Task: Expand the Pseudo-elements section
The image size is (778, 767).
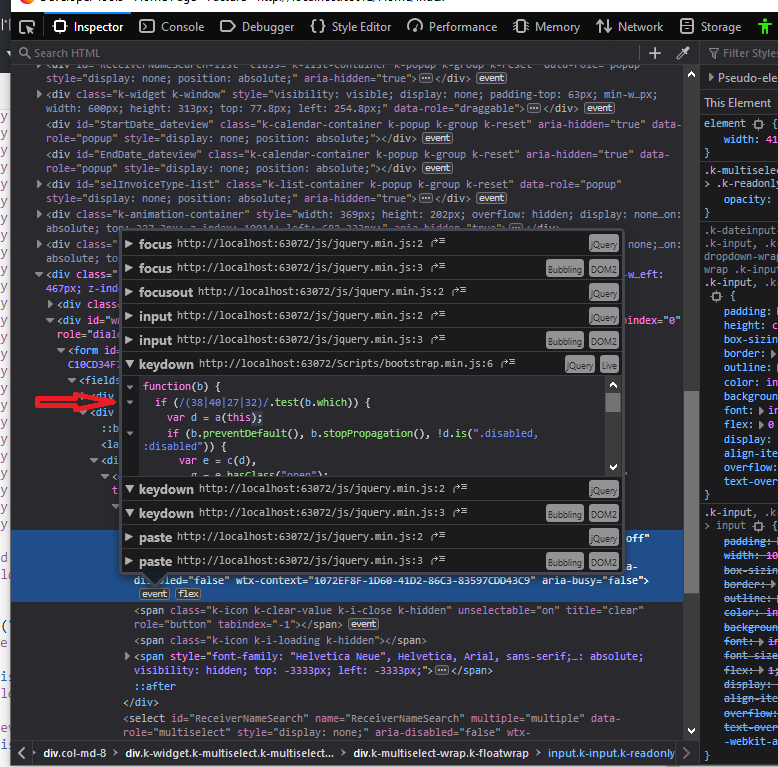Action: (710, 77)
